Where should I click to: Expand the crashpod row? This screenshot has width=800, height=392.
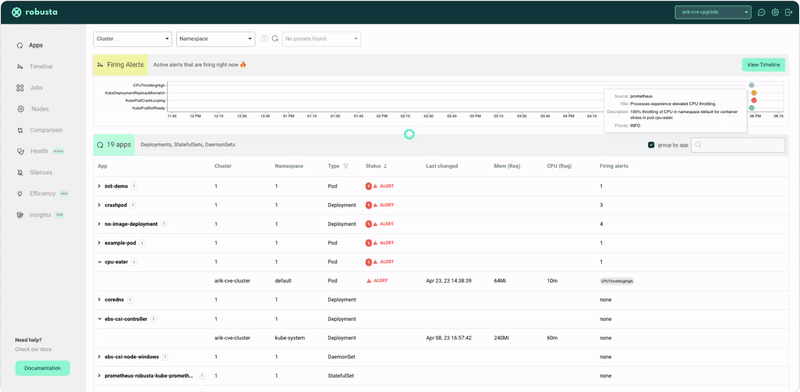tap(99, 205)
